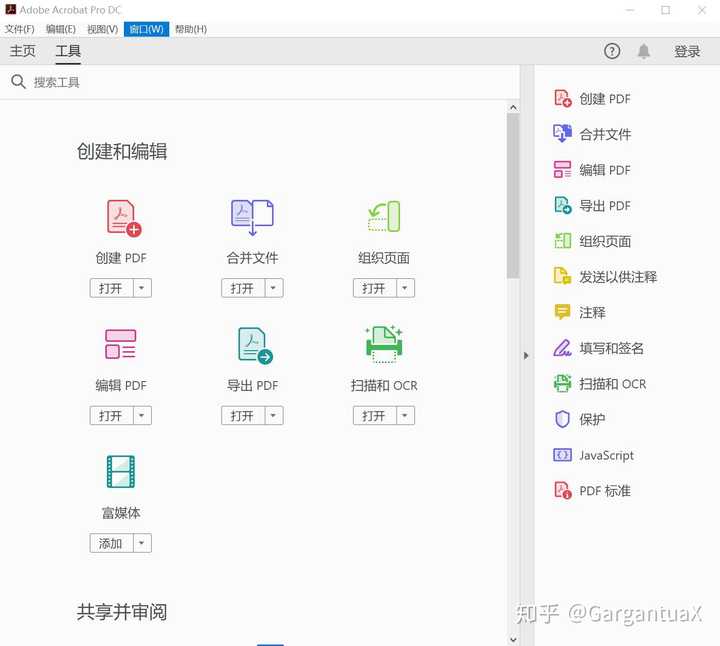Click the 创建 PDF large tool icon

tap(124, 218)
